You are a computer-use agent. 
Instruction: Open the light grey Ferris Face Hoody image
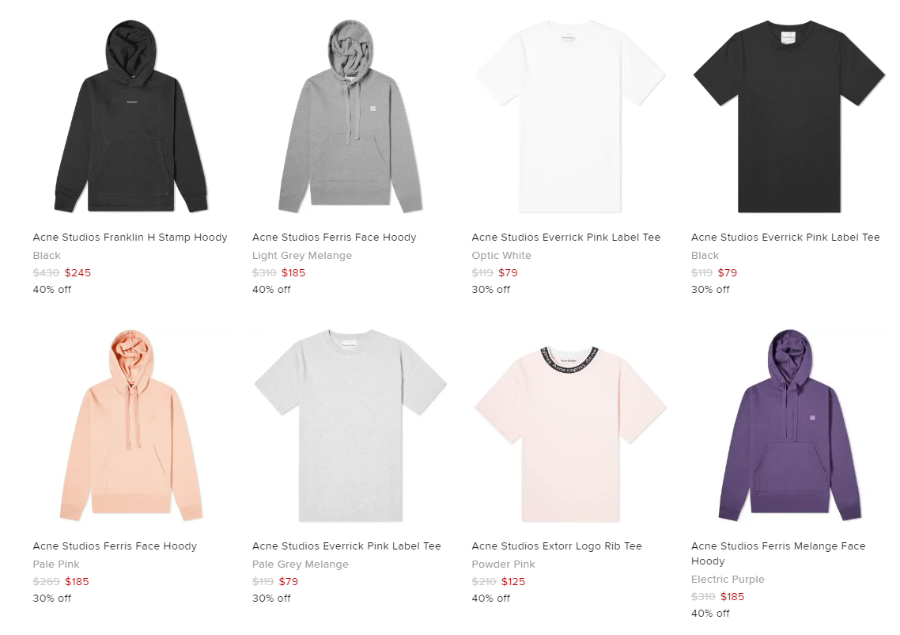(350, 117)
